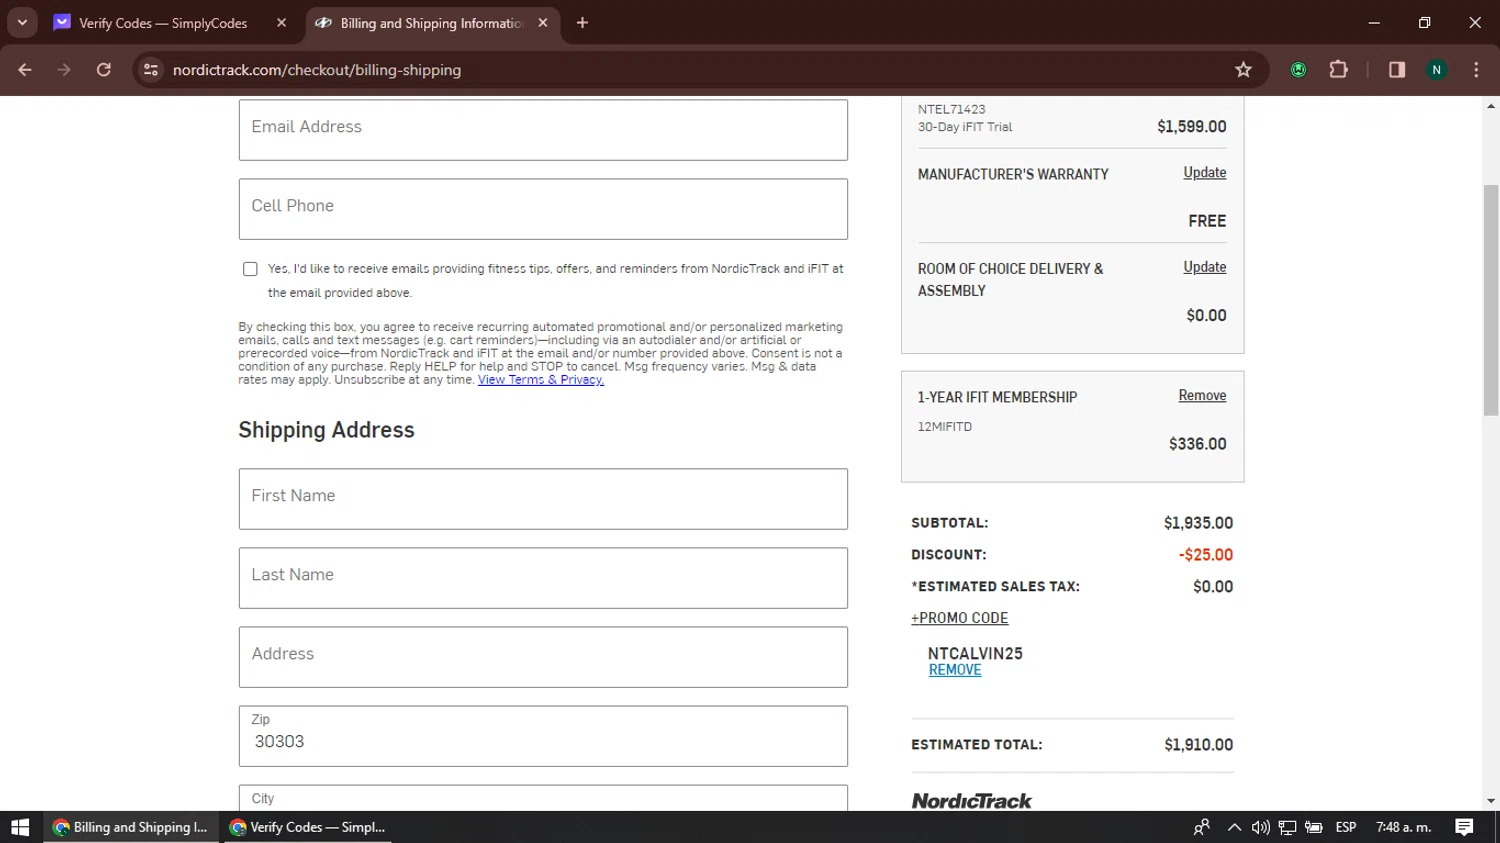
Task: Reload the checkout page
Action: pos(104,70)
